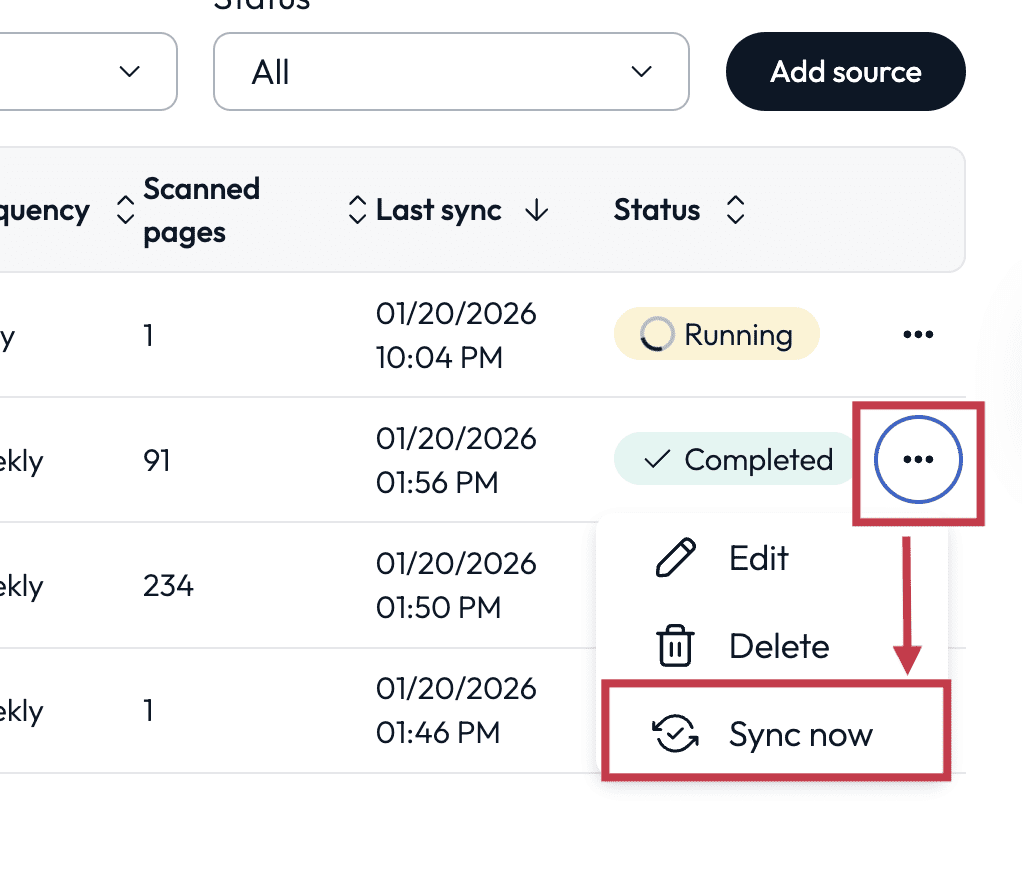The height and width of the screenshot is (874, 1022).
Task: Choose Edit from the context menu
Action: 772,559
